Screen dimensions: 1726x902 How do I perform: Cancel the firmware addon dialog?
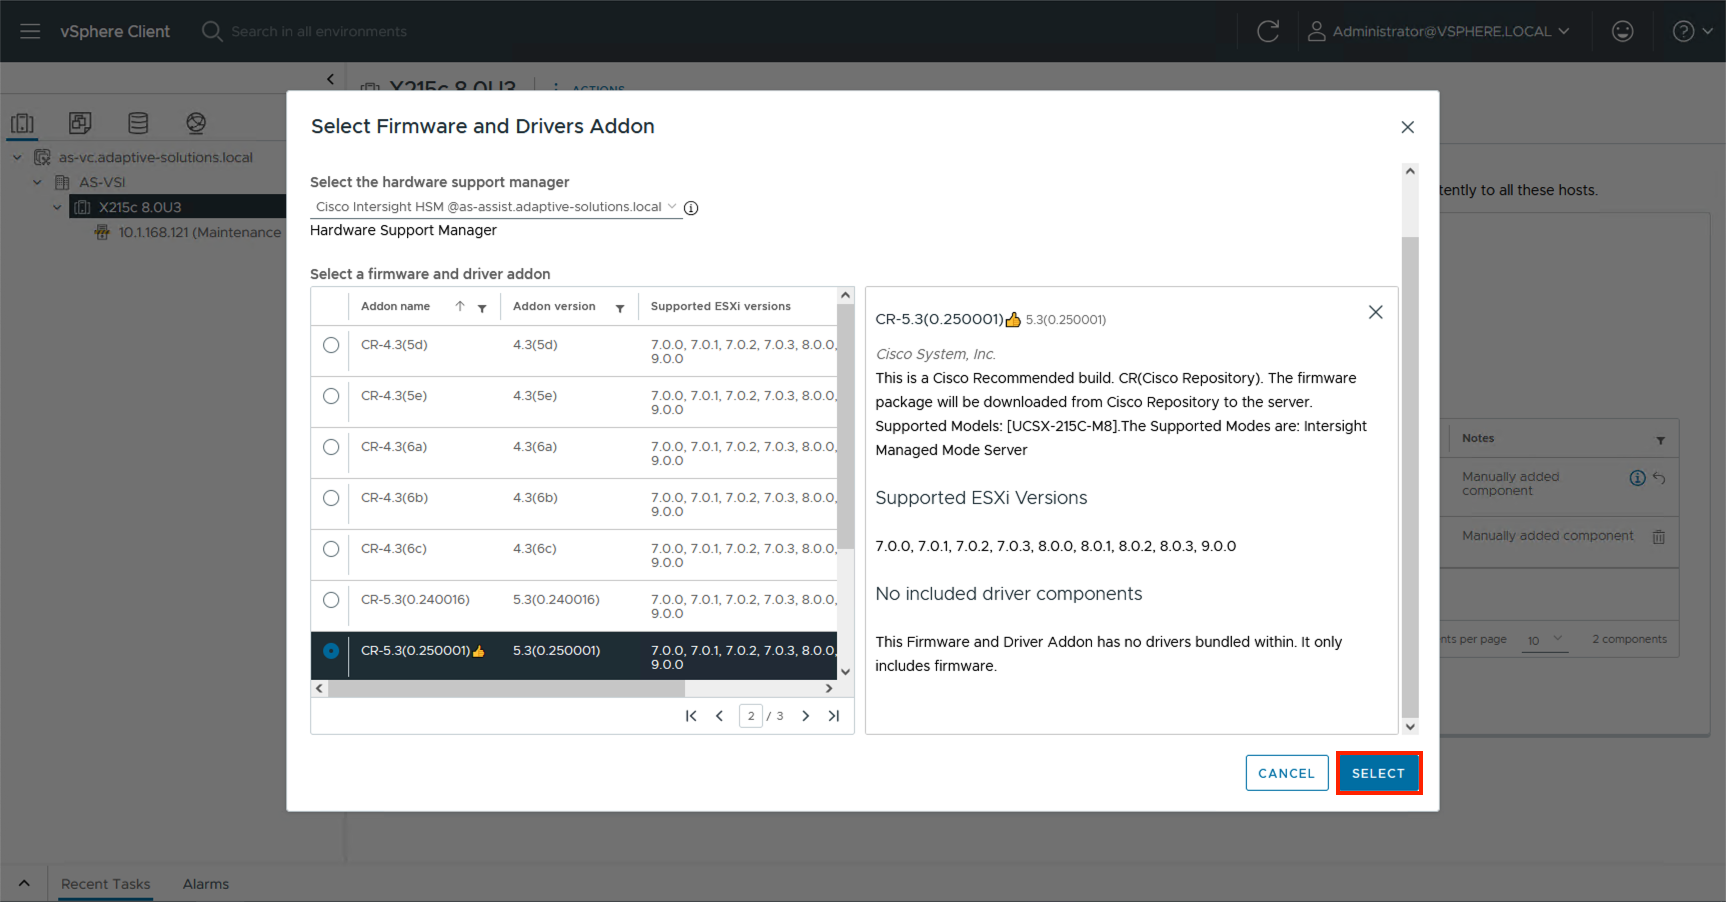(x=1286, y=772)
